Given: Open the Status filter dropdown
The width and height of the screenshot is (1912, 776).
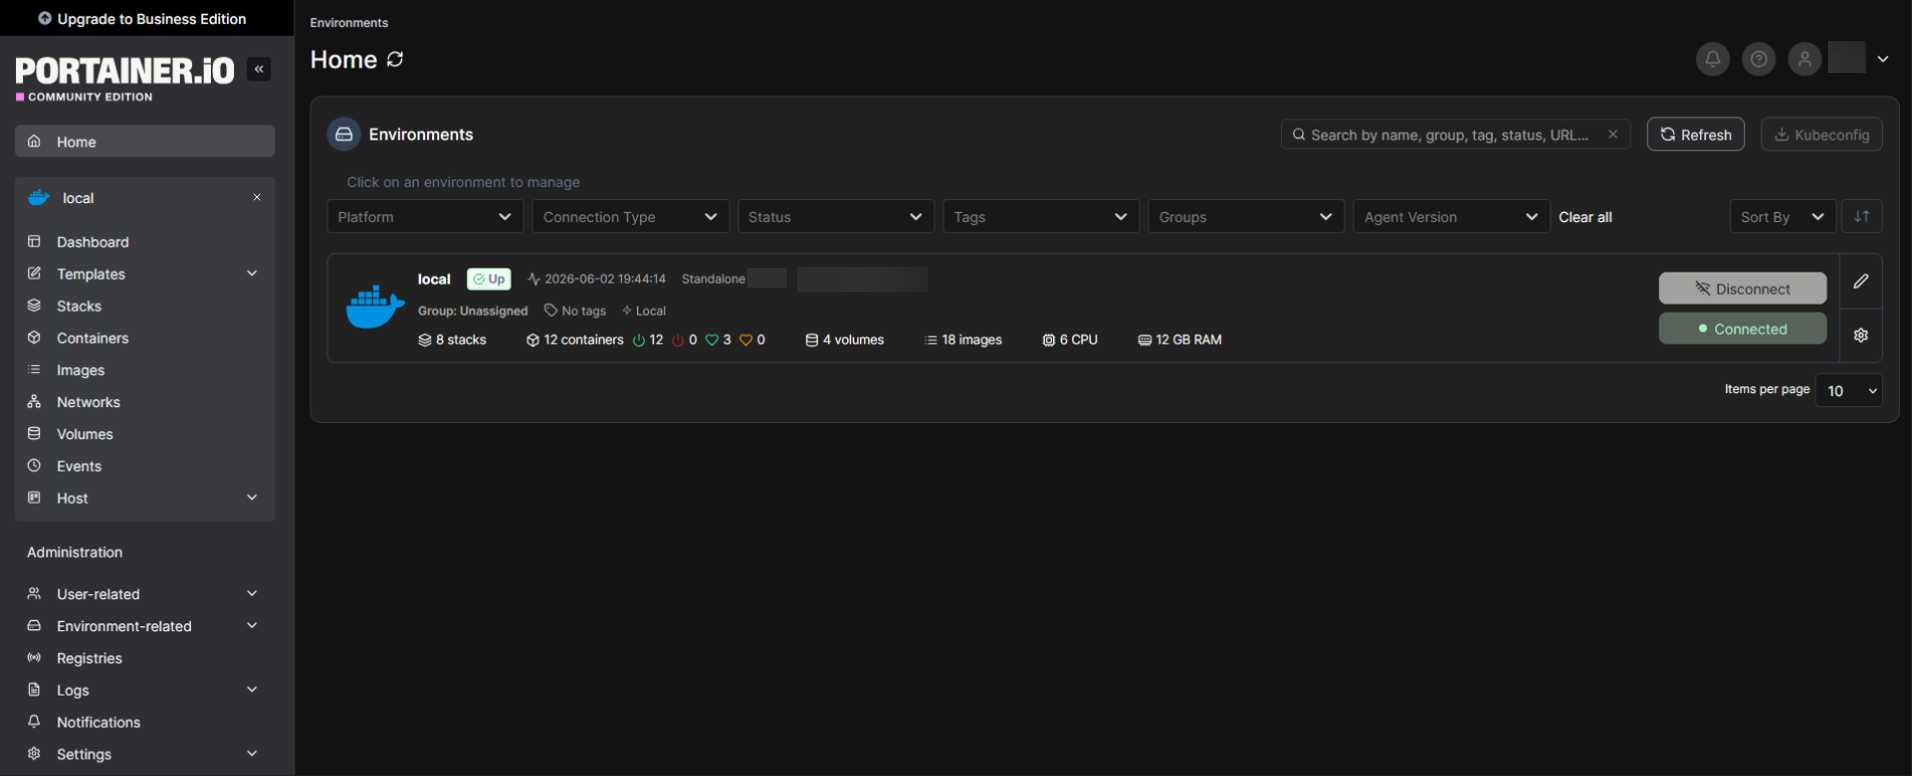Looking at the screenshot, I should pyautogui.click(x=836, y=216).
